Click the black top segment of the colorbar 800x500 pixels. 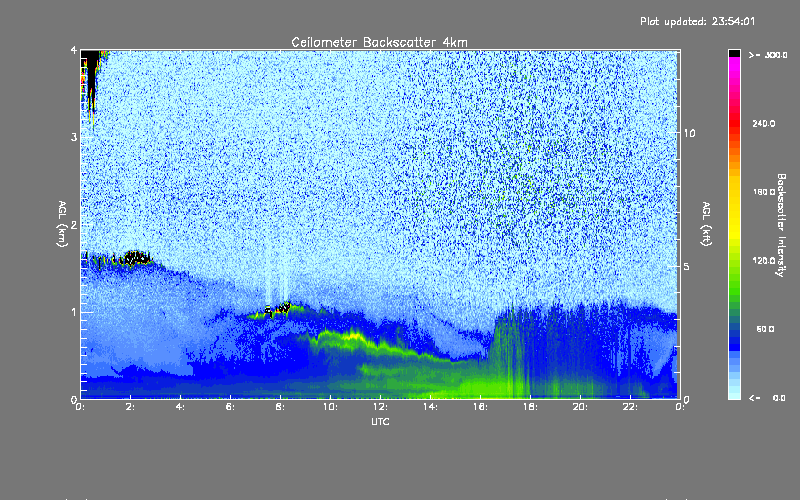click(734, 53)
